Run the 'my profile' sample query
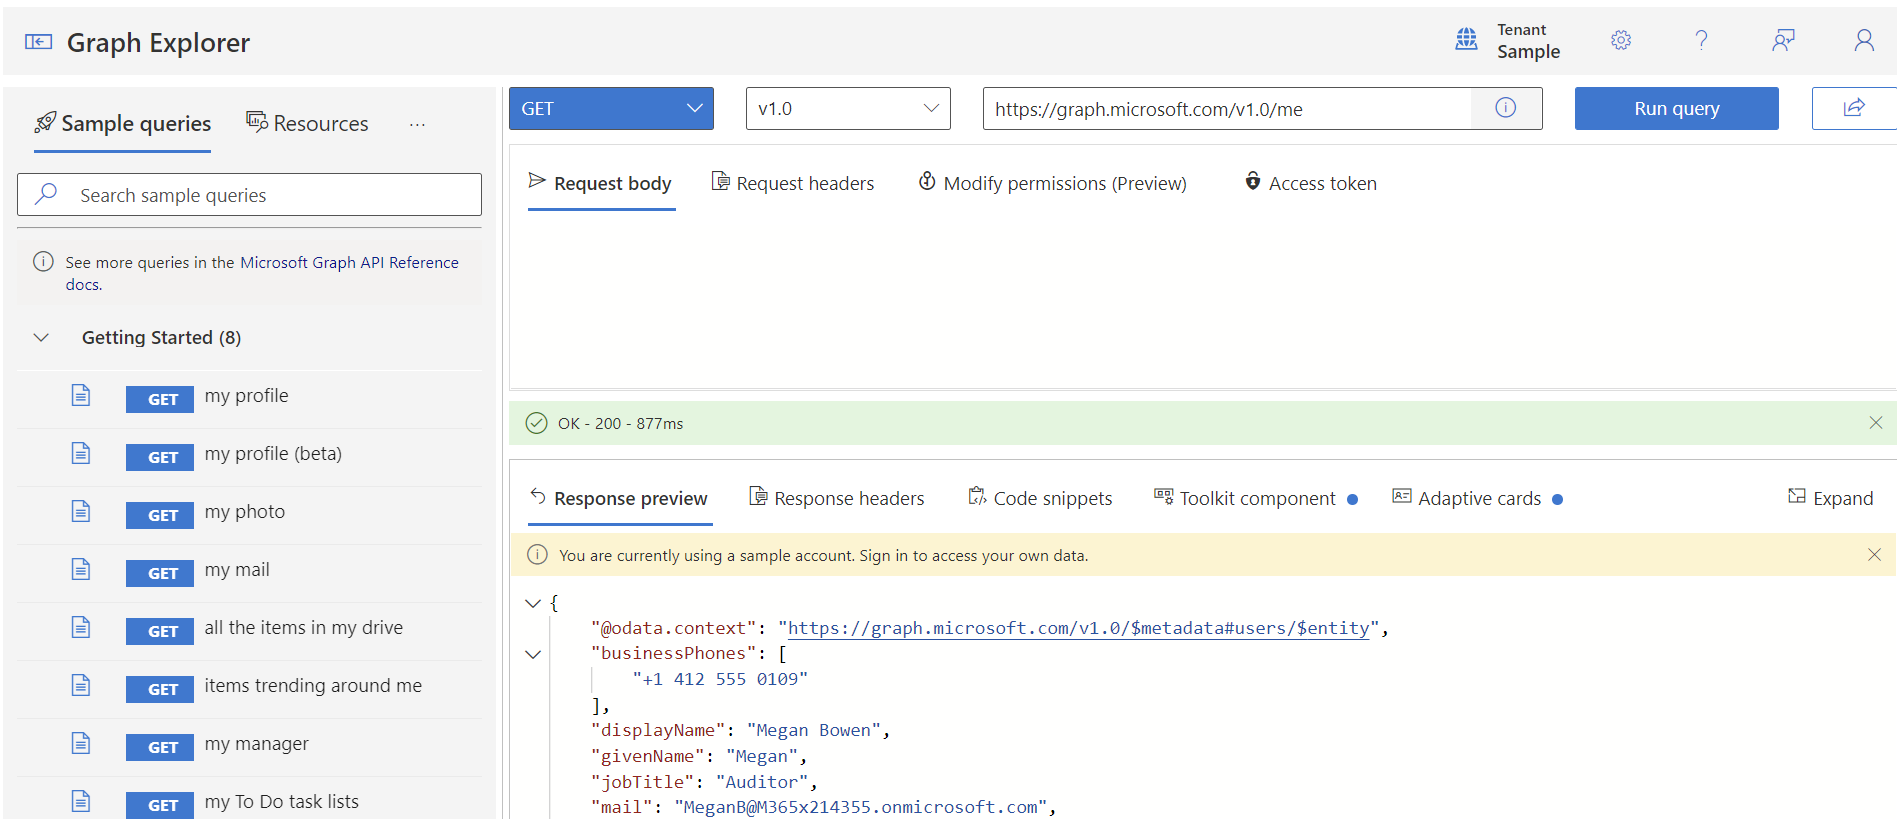The width and height of the screenshot is (1903, 819). [249, 399]
